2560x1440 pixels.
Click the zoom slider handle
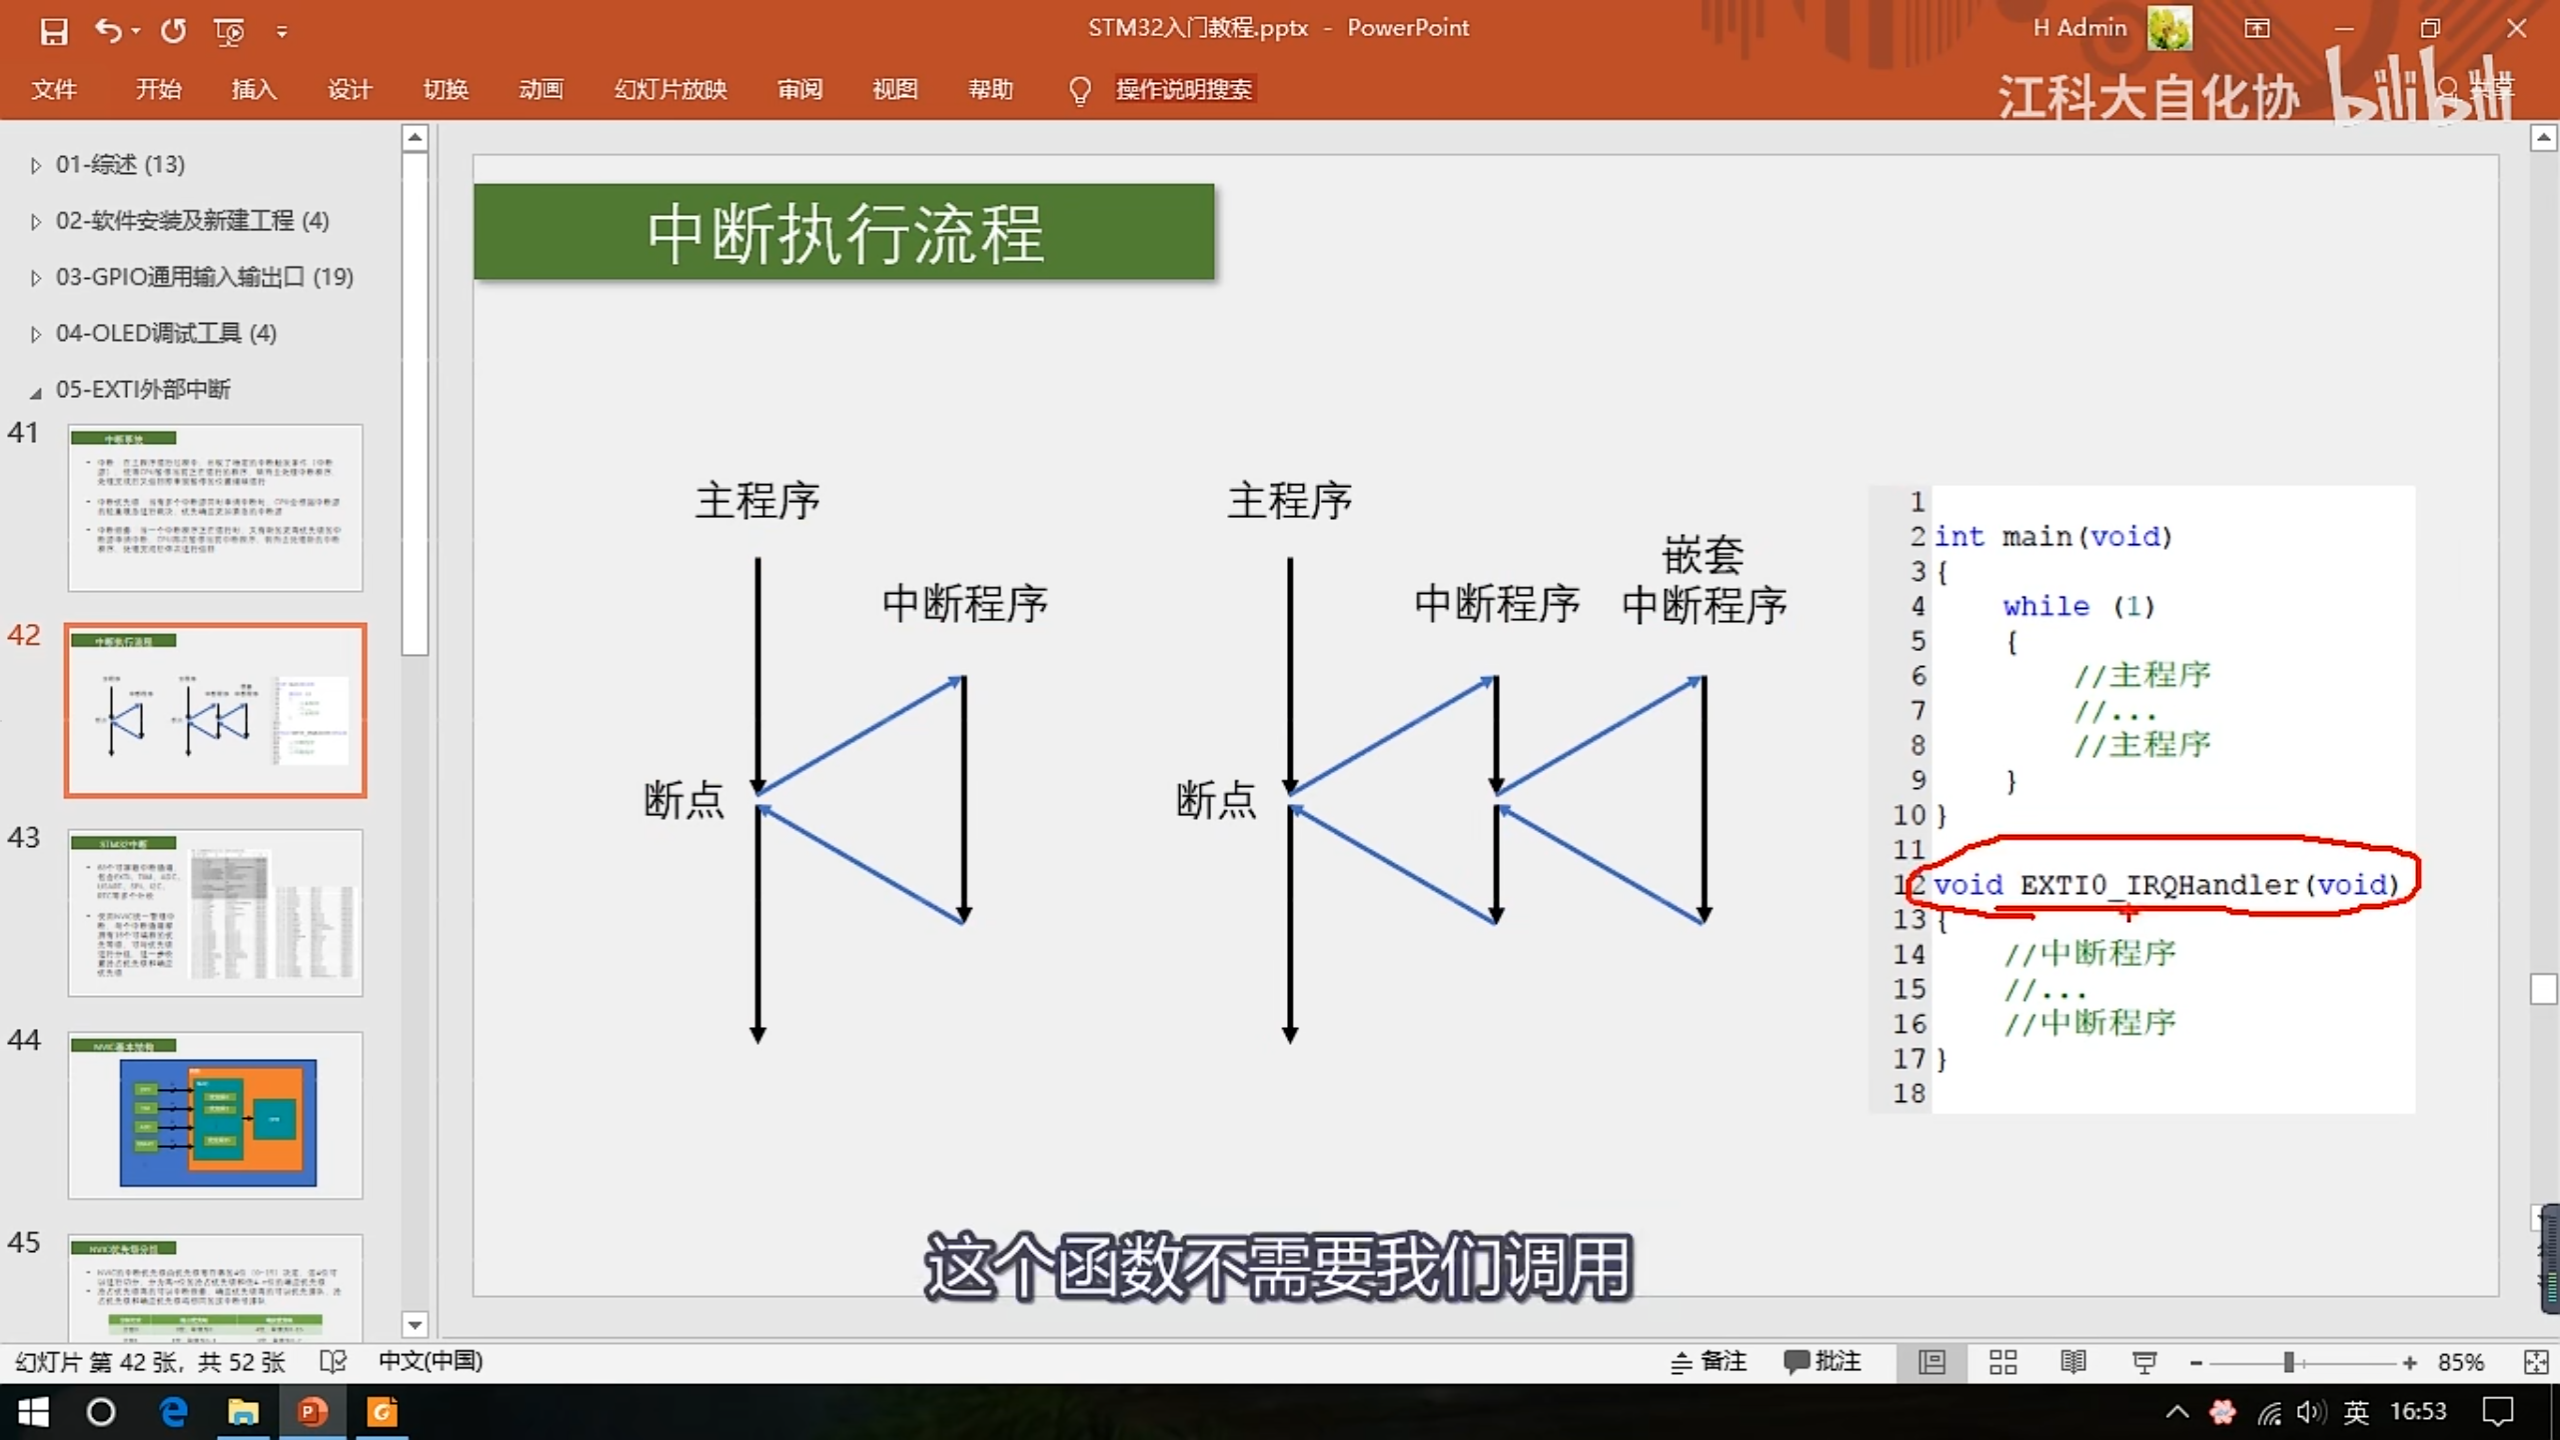(x=2288, y=1362)
